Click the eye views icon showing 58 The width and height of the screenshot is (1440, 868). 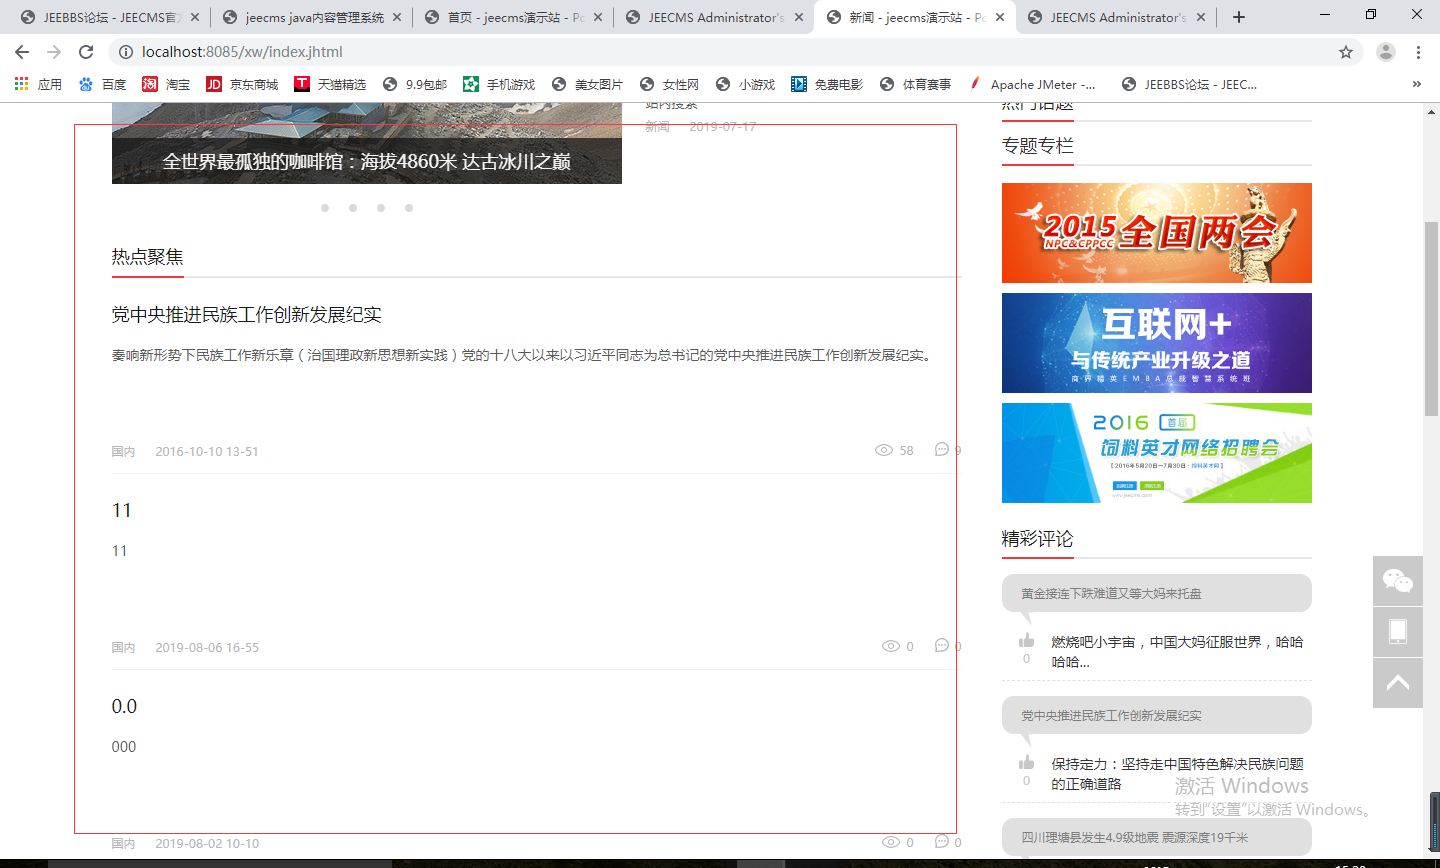(884, 450)
